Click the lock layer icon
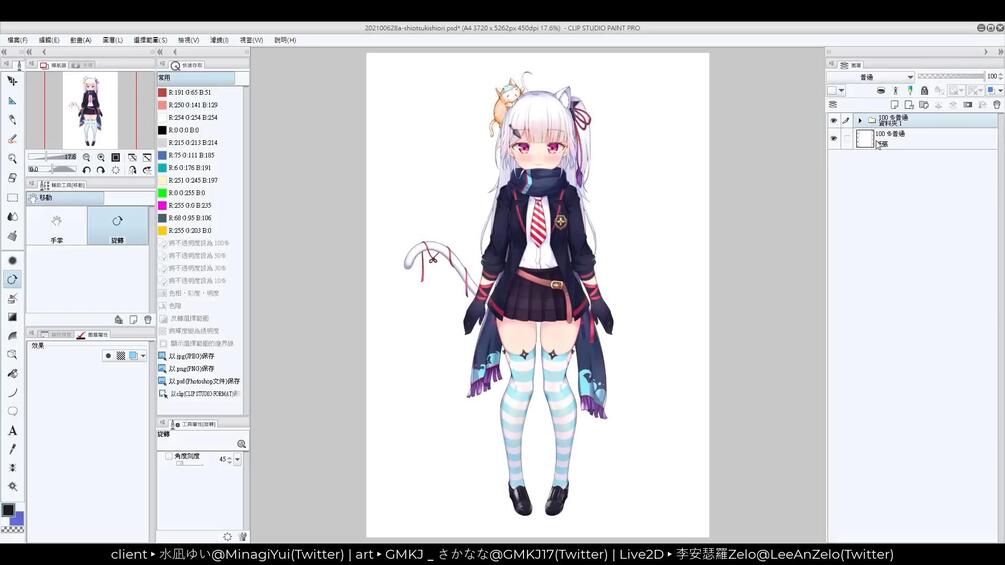Viewport: 1005px width, 565px height. tap(924, 90)
